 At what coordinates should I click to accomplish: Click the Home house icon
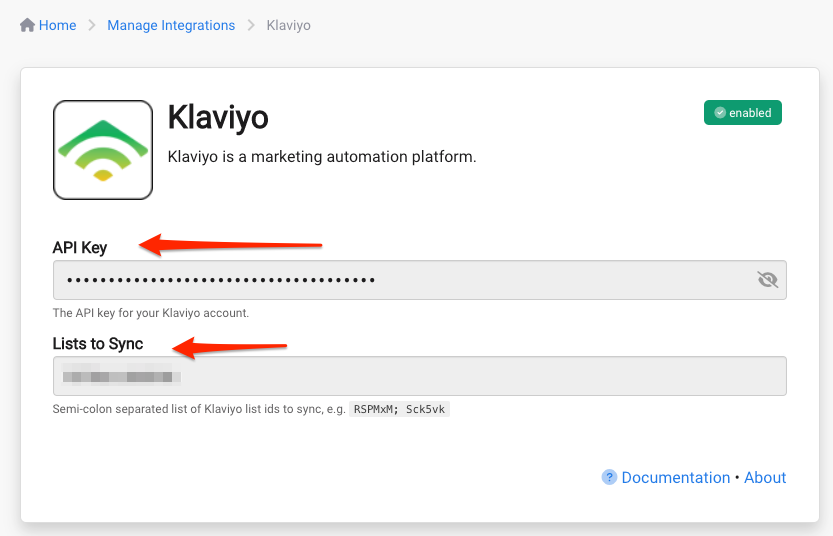coord(27,25)
